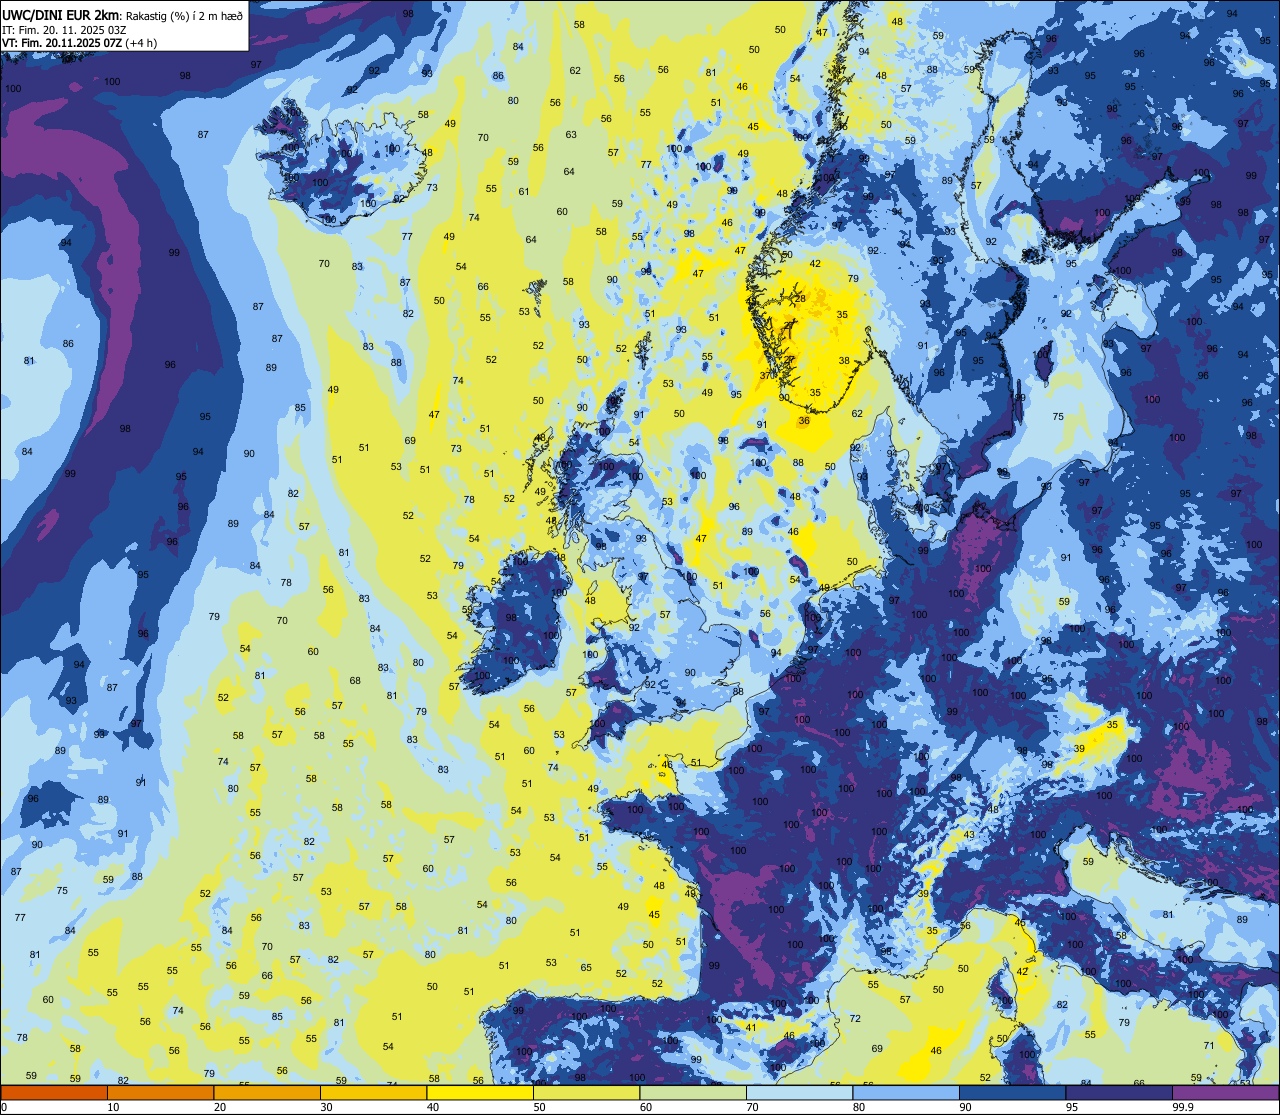1280x1115 pixels.
Task: Click the bright yellow legend segment between 40 and 50
Action: pyautogui.click(x=480, y=1092)
